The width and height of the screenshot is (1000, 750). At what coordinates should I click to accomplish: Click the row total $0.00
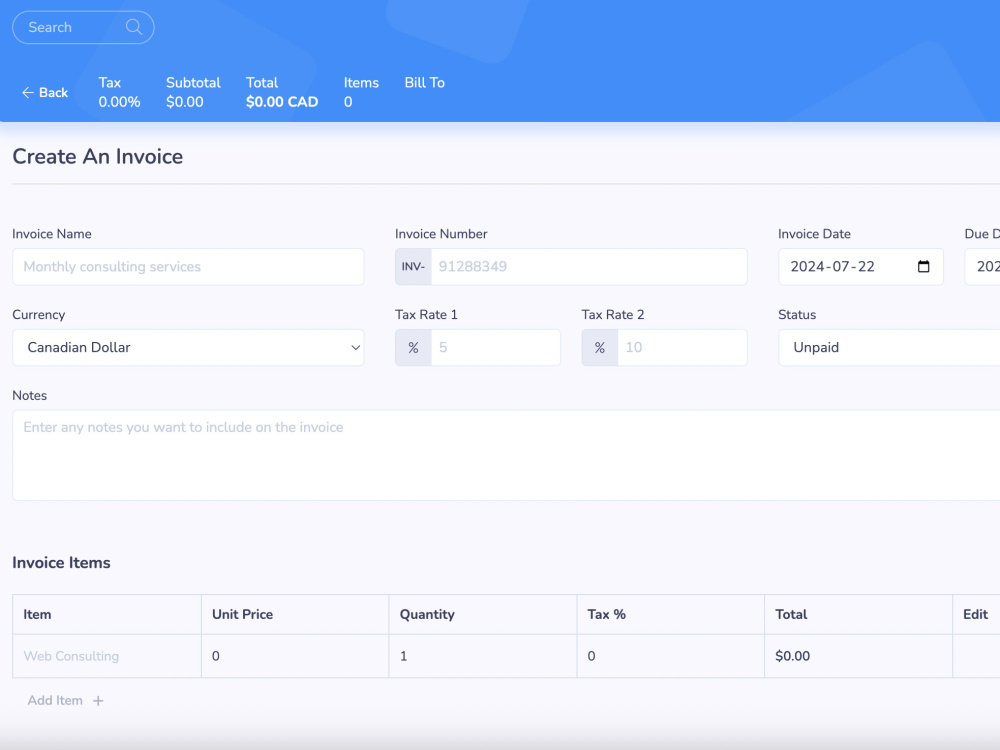(792, 656)
